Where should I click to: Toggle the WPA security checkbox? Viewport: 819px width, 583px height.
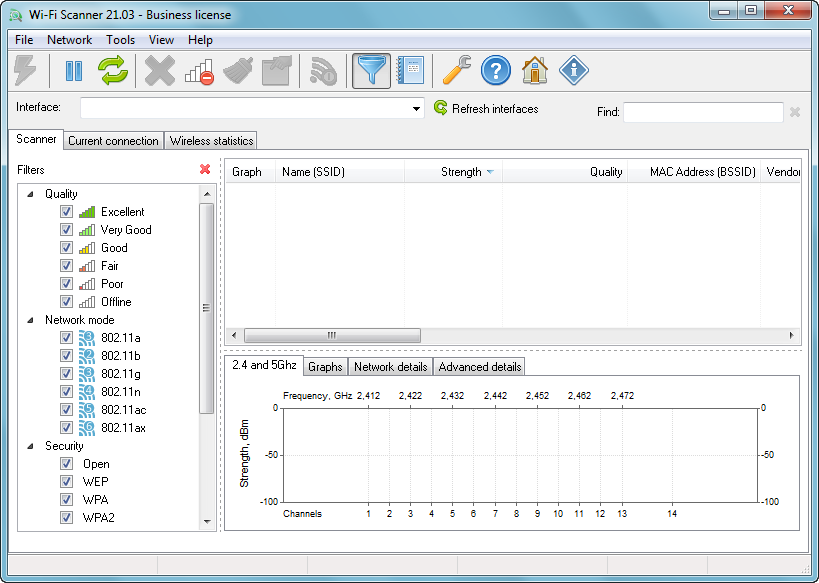click(x=66, y=499)
